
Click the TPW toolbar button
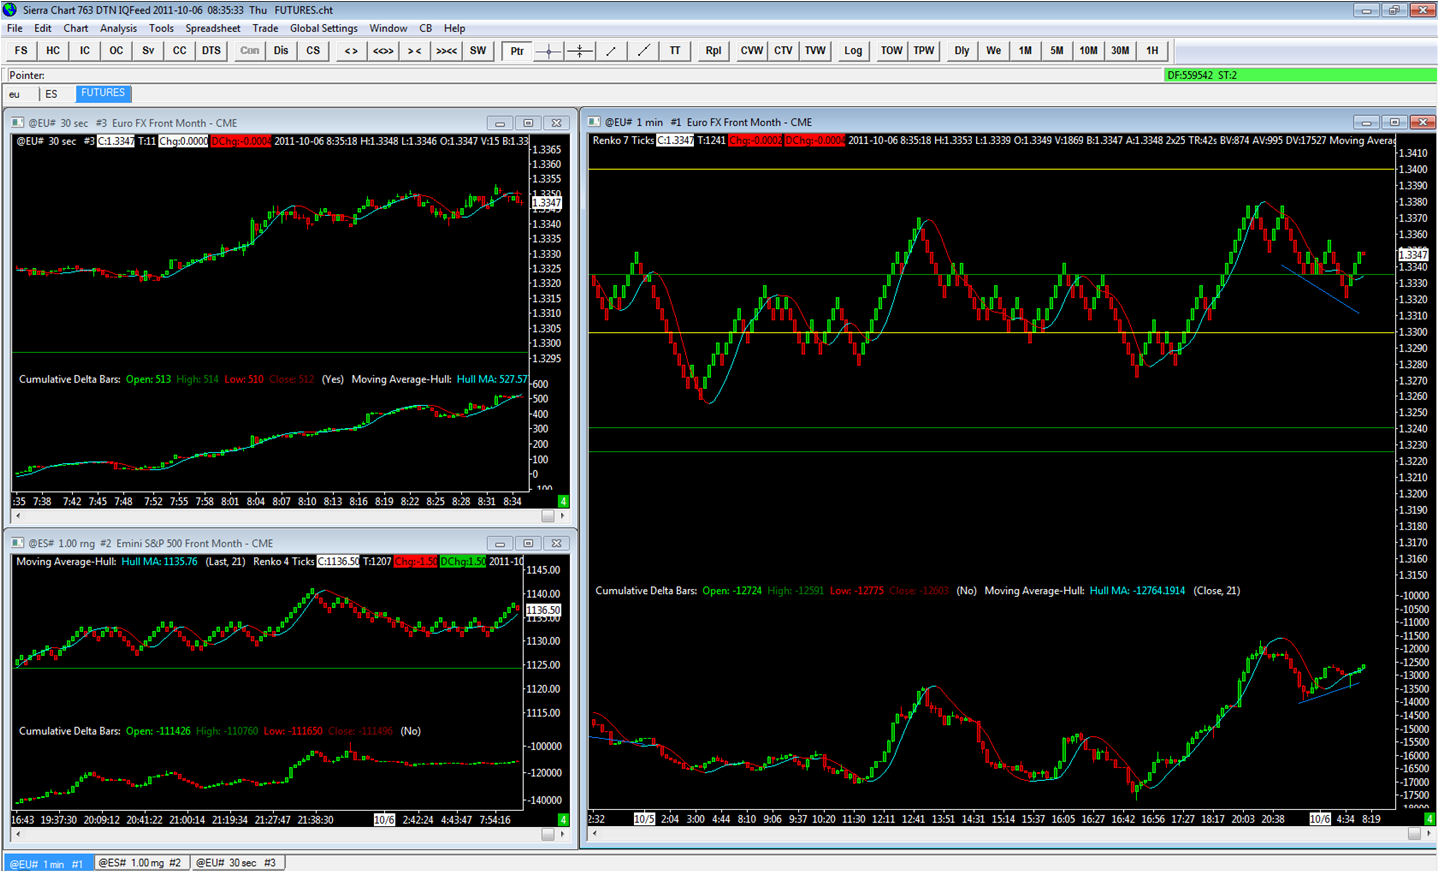click(924, 51)
